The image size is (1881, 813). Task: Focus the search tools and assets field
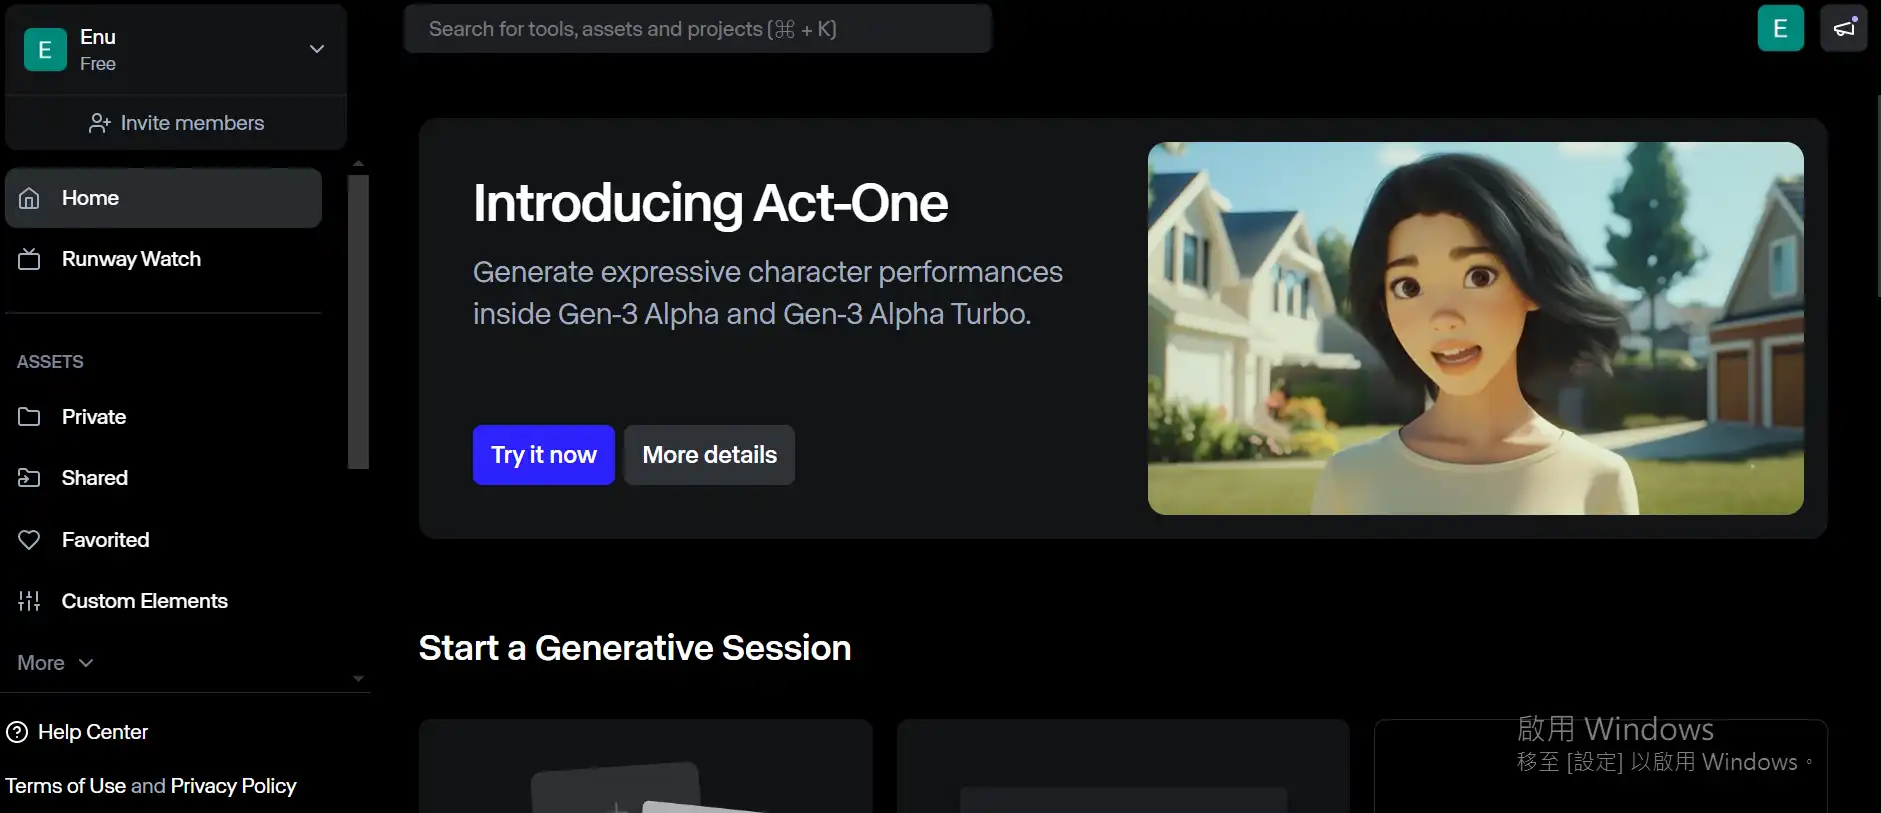pos(697,29)
